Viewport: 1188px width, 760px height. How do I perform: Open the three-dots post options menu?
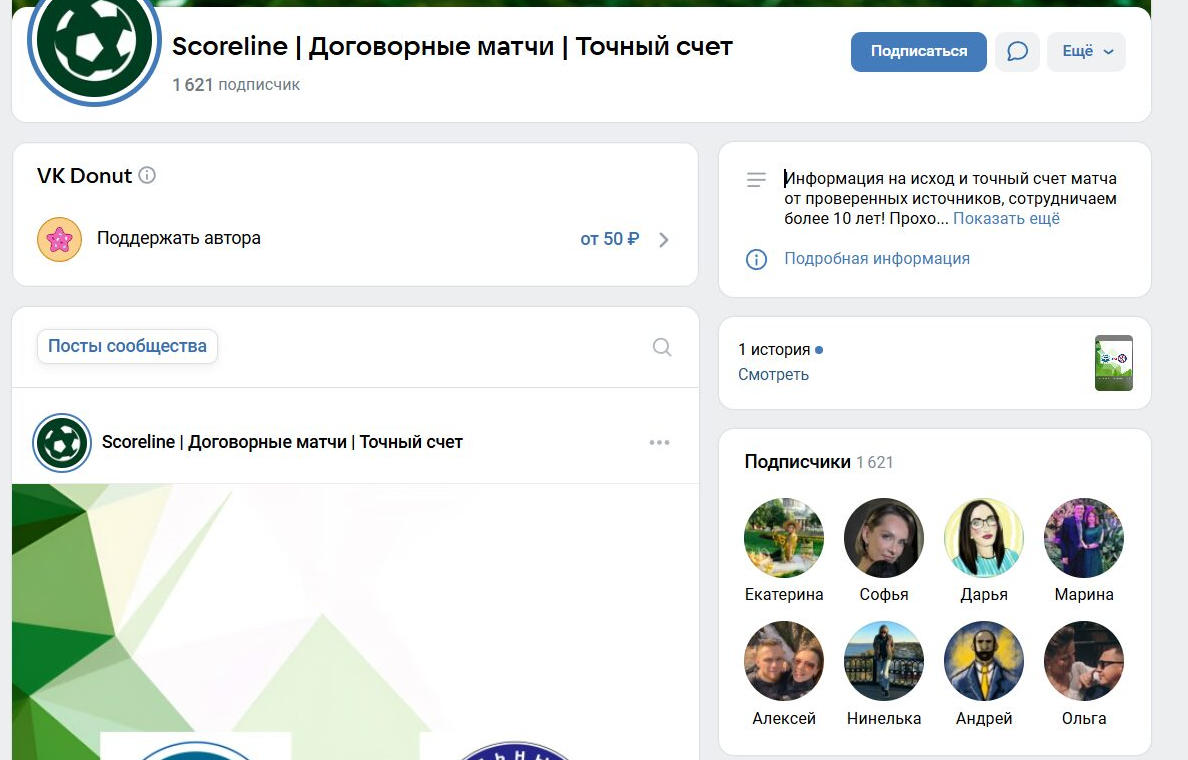tap(659, 442)
